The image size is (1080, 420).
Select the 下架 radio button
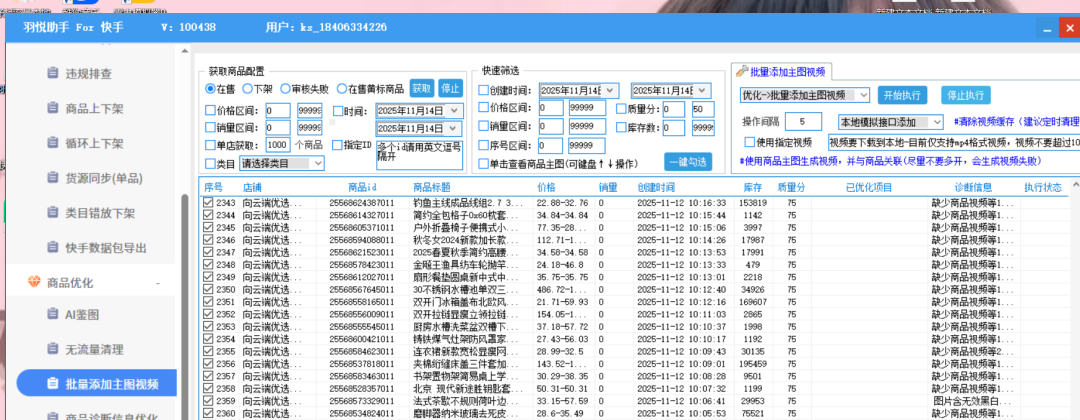[x=246, y=89]
